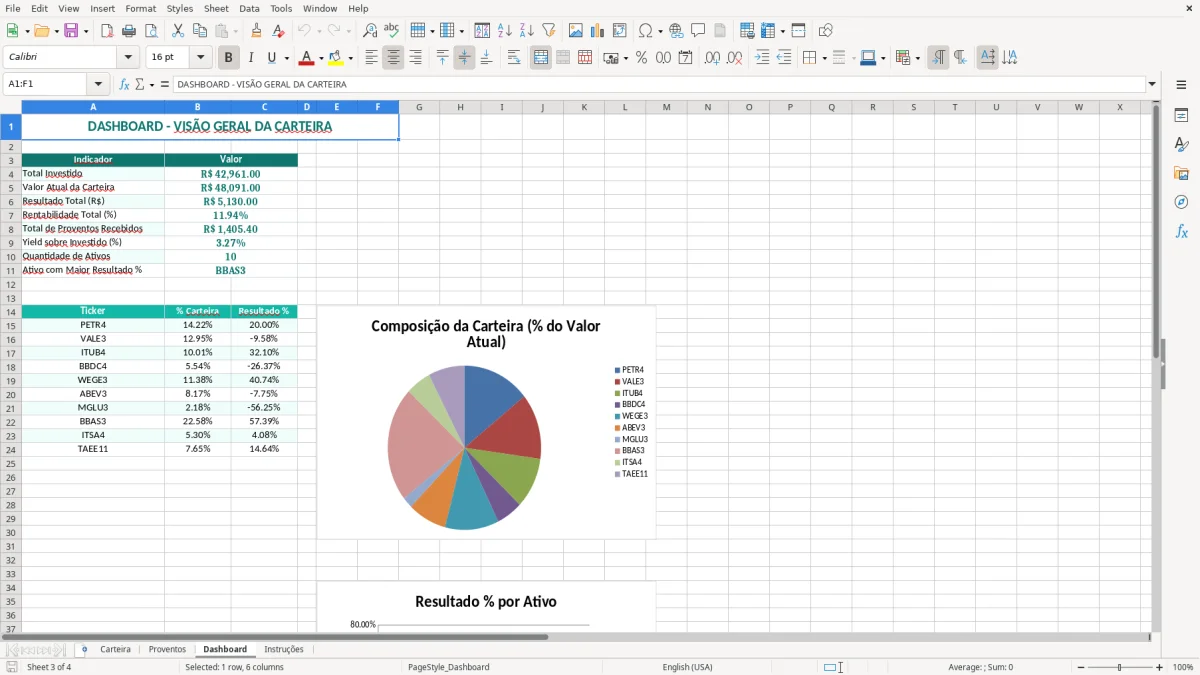Insert pivot table icon

620,31
